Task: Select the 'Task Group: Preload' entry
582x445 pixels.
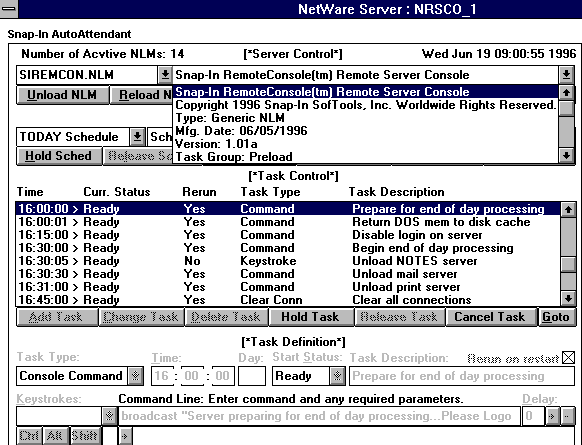Action: [x=366, y=157]
